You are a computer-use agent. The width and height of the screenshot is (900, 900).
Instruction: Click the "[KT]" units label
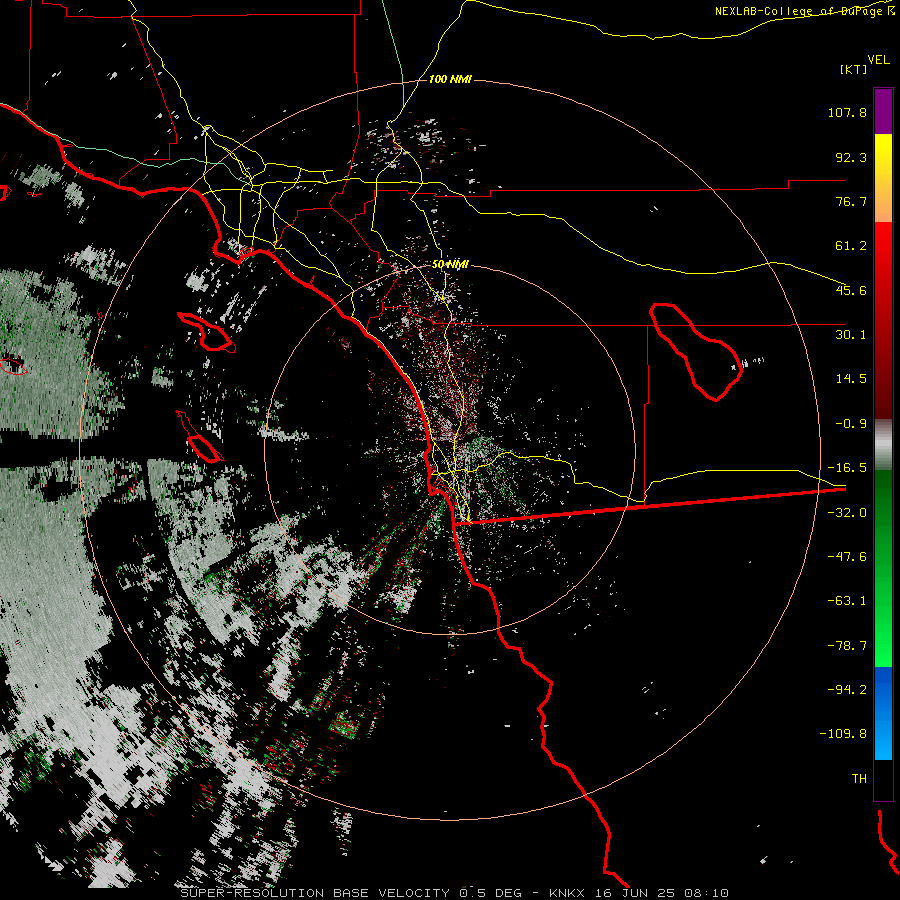[x=854, y=69]
